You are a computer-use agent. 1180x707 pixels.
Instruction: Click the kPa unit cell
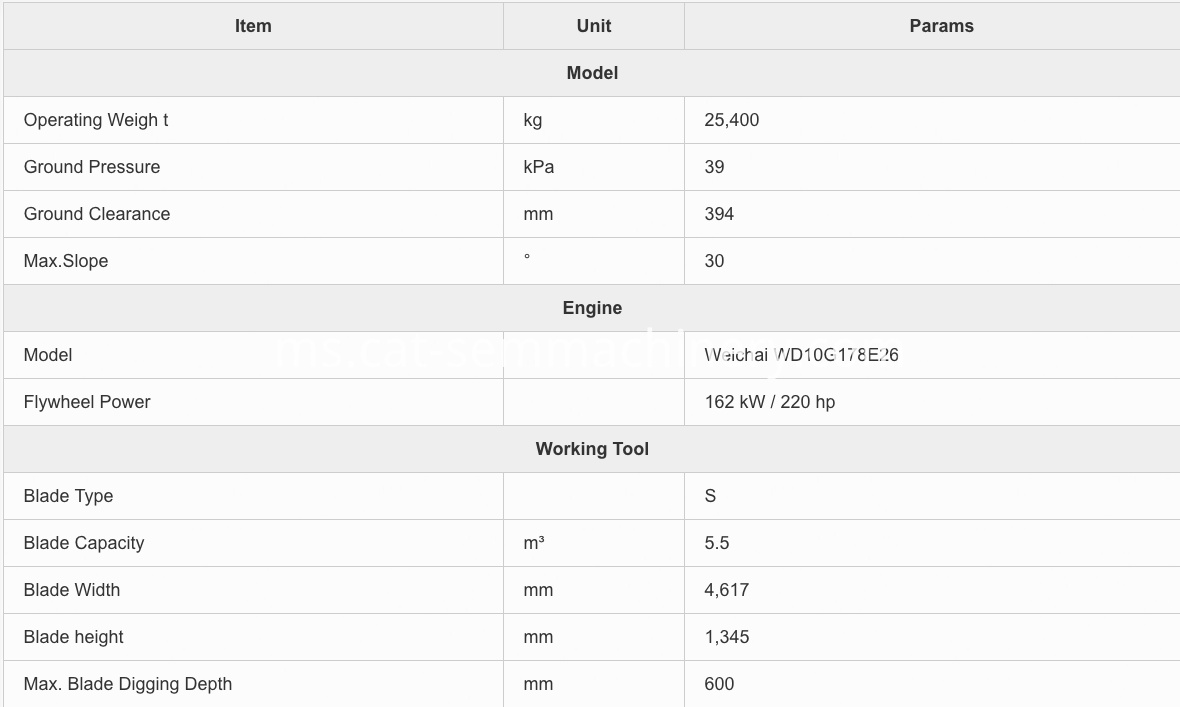point(593,167)
